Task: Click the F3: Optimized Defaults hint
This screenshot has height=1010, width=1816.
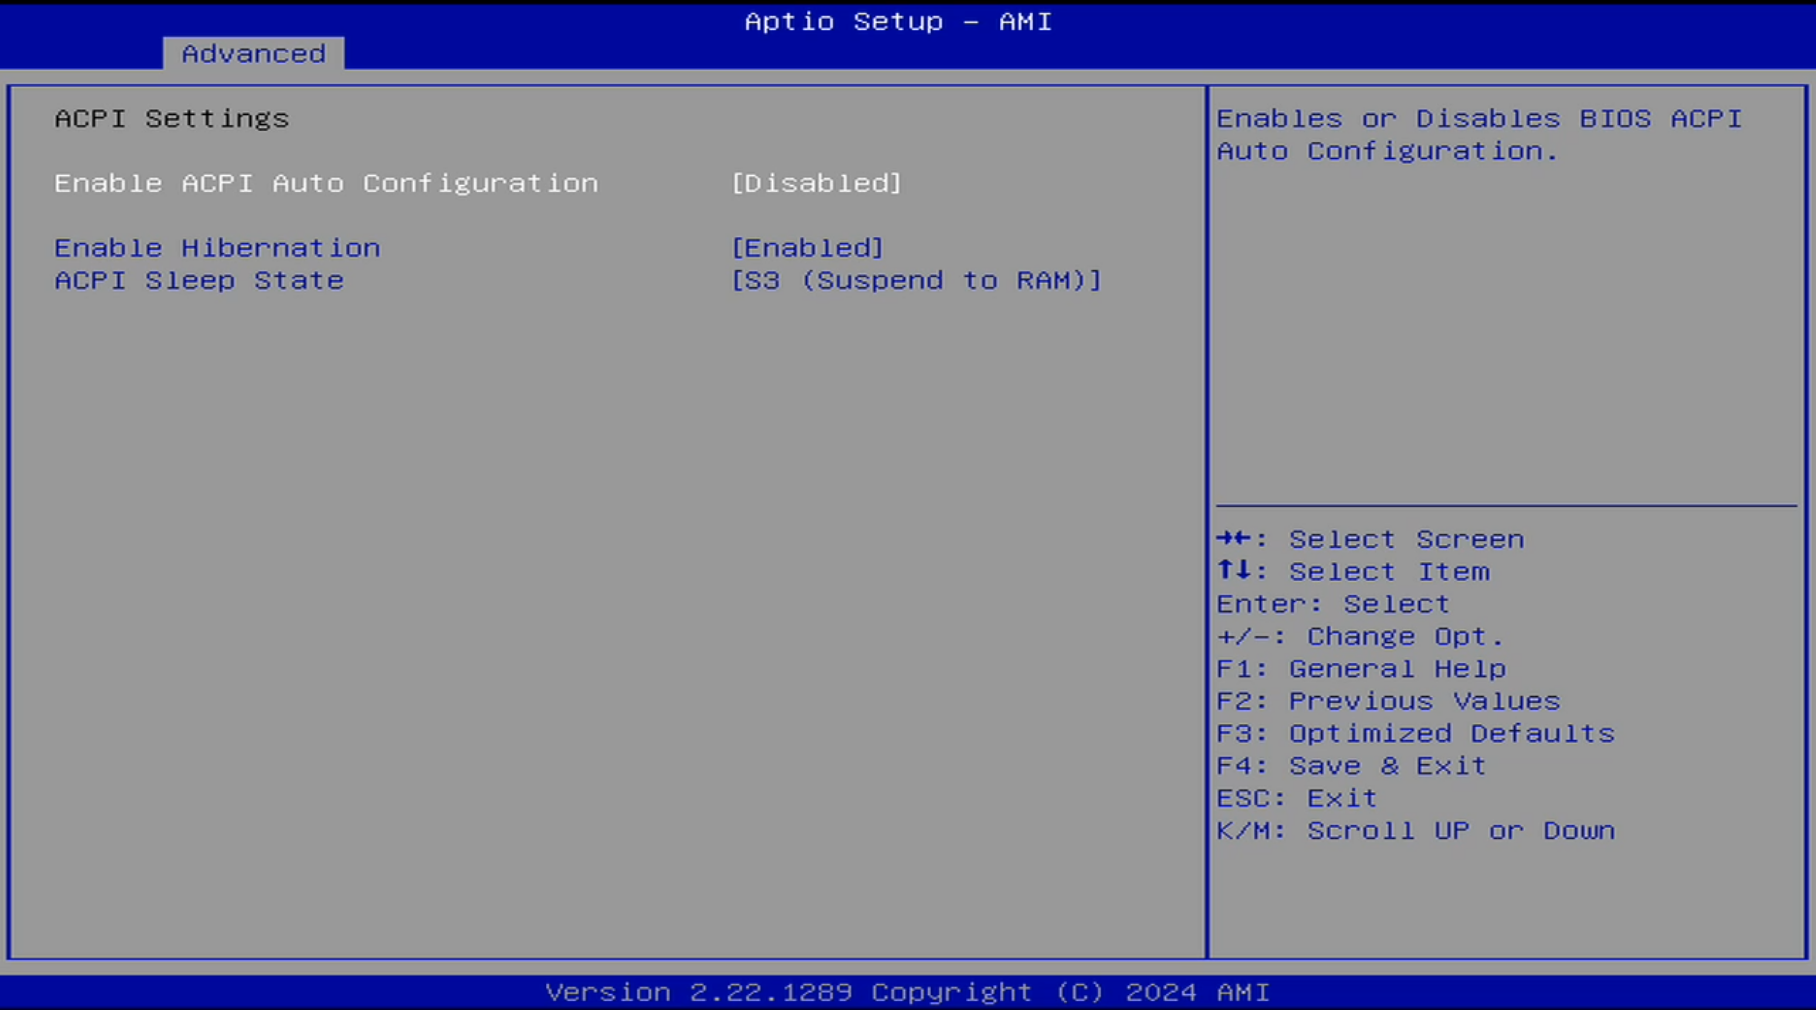Action: (x=1414, y=733)
